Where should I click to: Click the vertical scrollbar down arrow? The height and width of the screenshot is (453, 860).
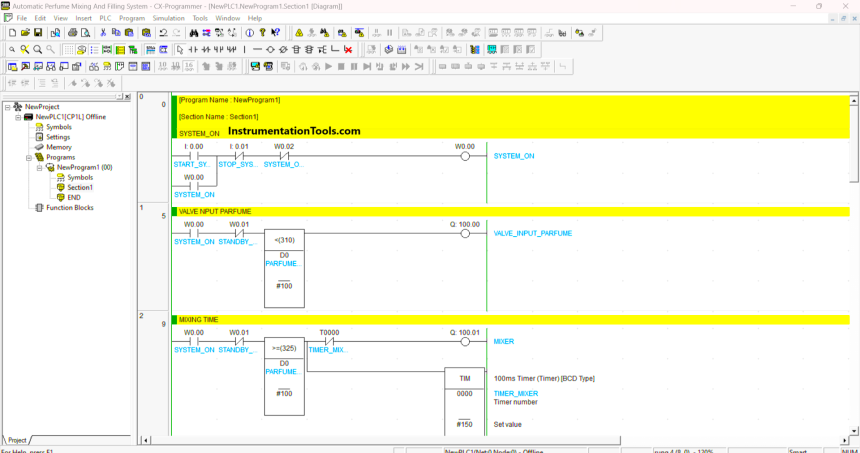coord(854,431)
